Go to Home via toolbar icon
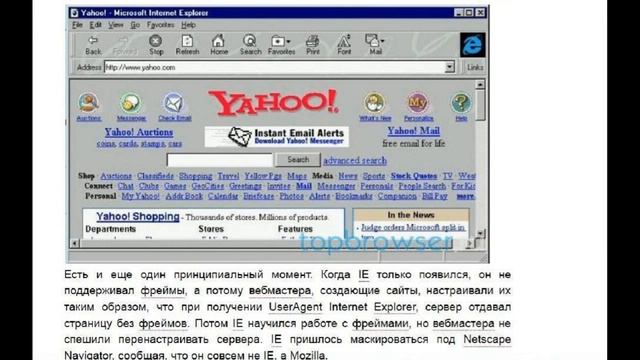Image resolution: width=640 pixels, height=360 pixels. [219, 45]
